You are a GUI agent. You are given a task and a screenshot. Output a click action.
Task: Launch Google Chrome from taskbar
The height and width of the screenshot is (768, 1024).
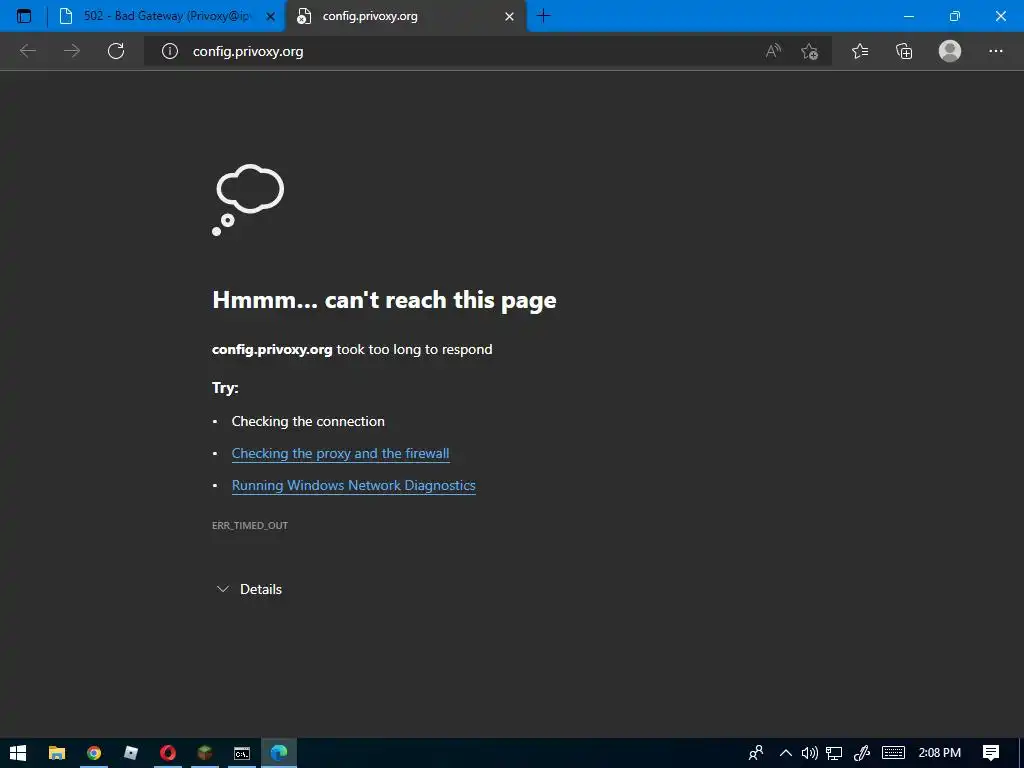(x=94, y=753)
